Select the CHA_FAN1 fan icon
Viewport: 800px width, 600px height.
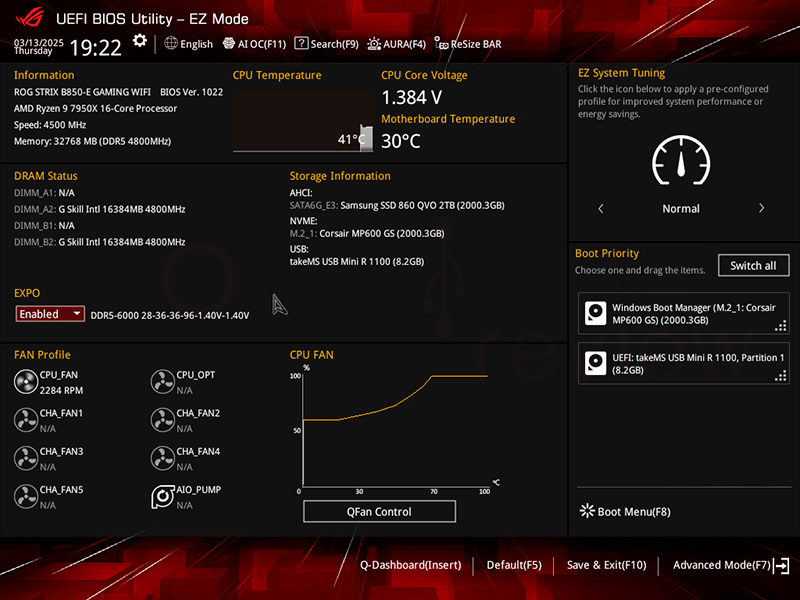(x=26, y=420)
